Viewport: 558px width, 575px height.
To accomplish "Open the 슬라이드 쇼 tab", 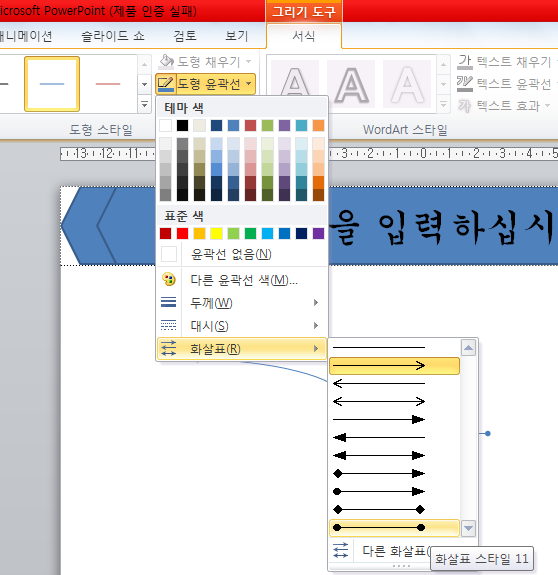I will tap(113, 36).
